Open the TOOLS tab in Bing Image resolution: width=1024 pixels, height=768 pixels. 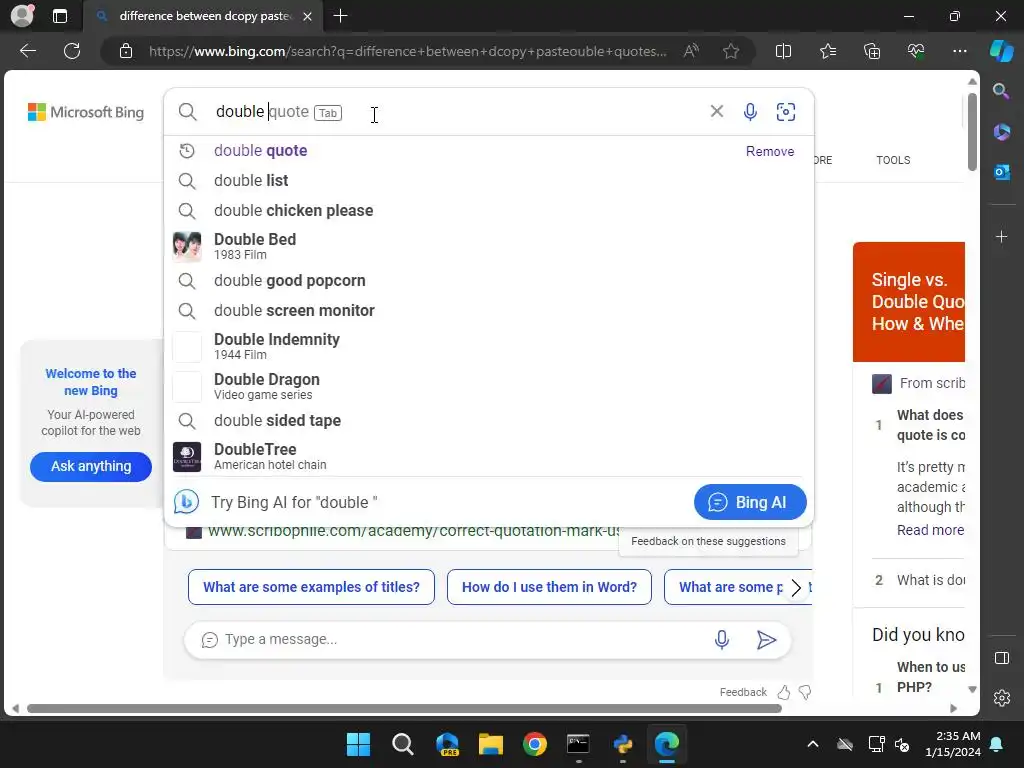(893, 160)
